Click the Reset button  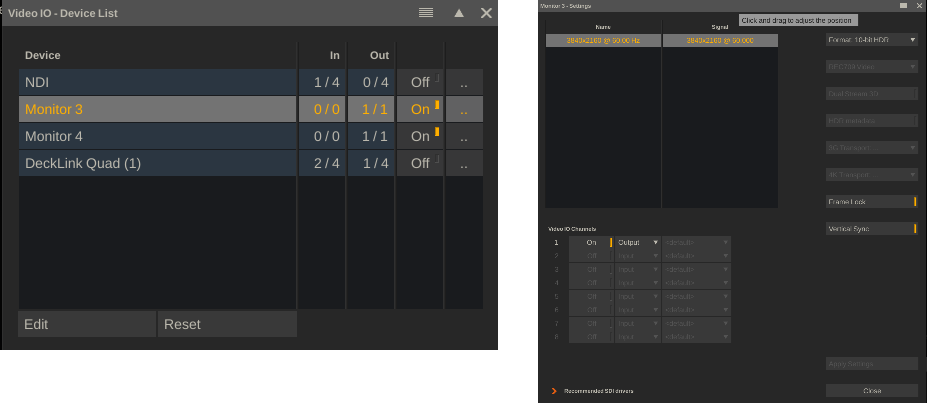click(227, 324)
